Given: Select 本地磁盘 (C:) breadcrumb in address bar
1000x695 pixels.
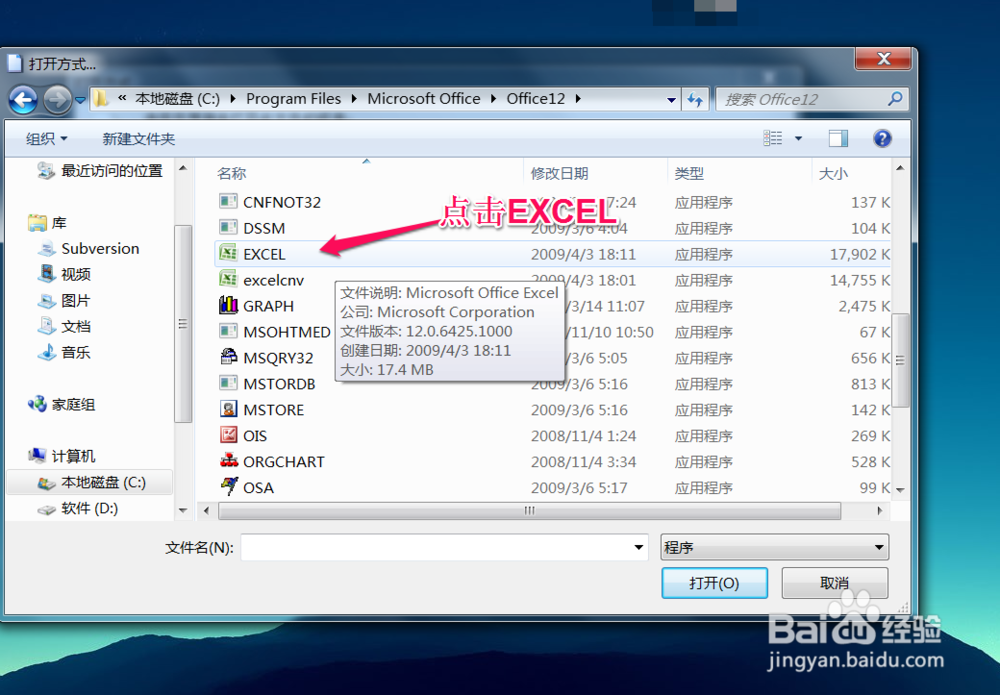Looking at the screenshot, I should tap(177, 99).
